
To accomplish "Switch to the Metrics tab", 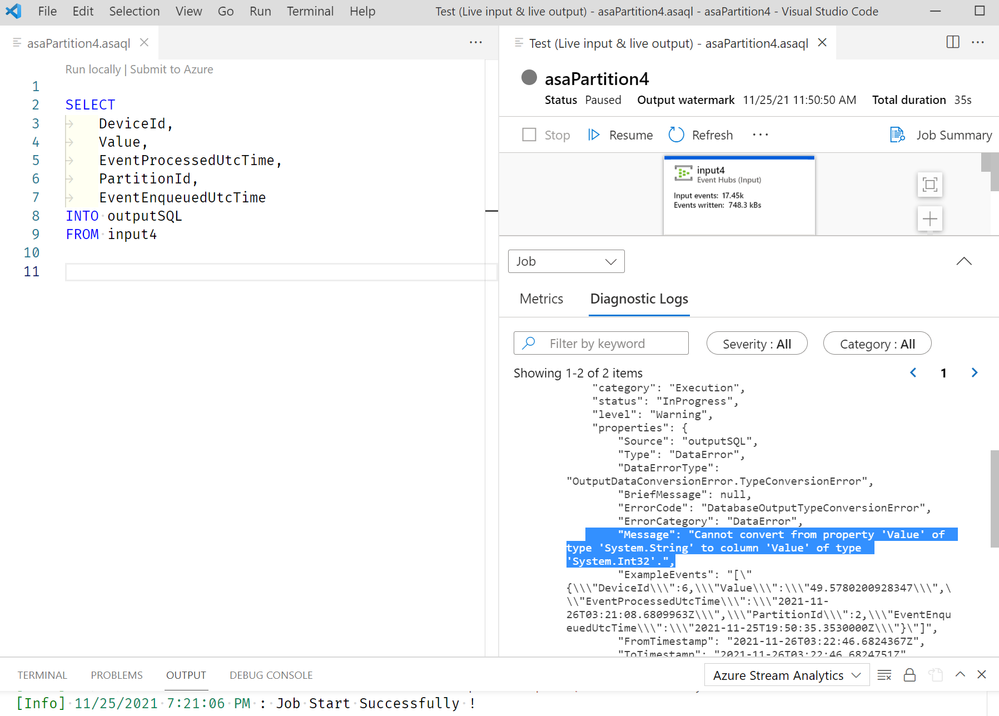I will (541, 299).
